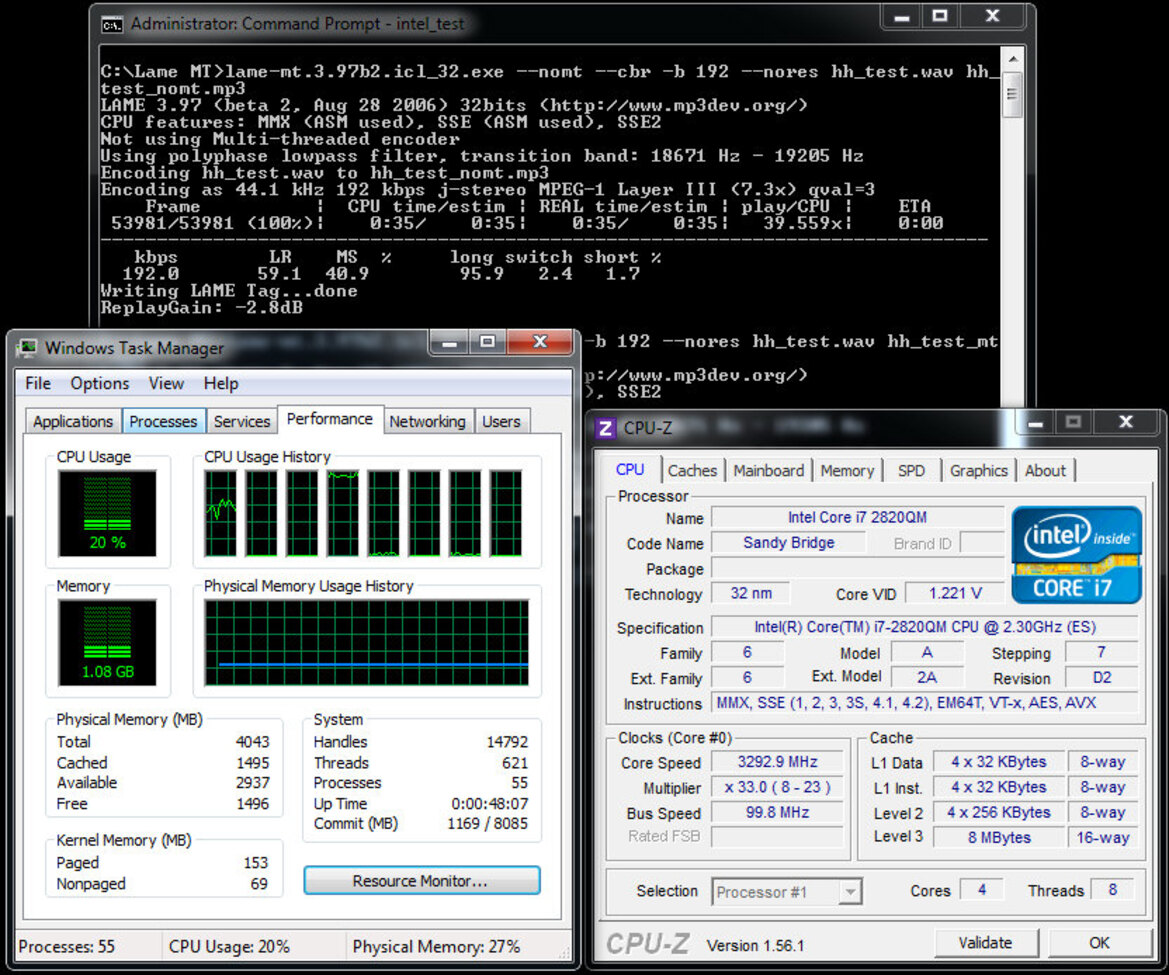This screenshot has height=975, width=1169.
Task: Open the About tab in CPU-Z
Action: [1045, 470]
